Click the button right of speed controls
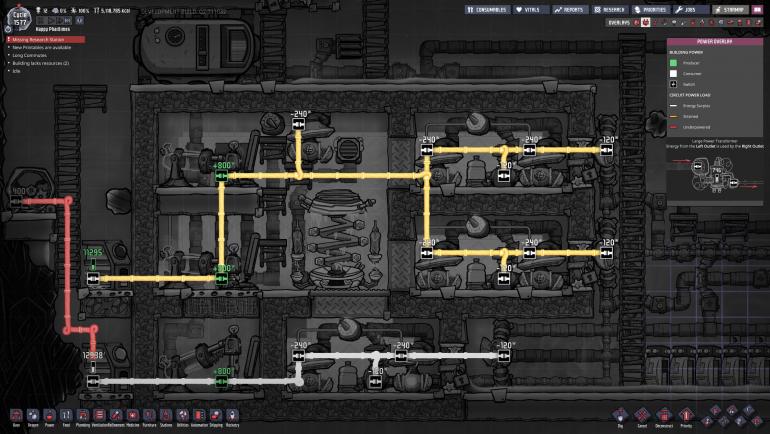This screenshot has height=434, width=770. (80, 21)
